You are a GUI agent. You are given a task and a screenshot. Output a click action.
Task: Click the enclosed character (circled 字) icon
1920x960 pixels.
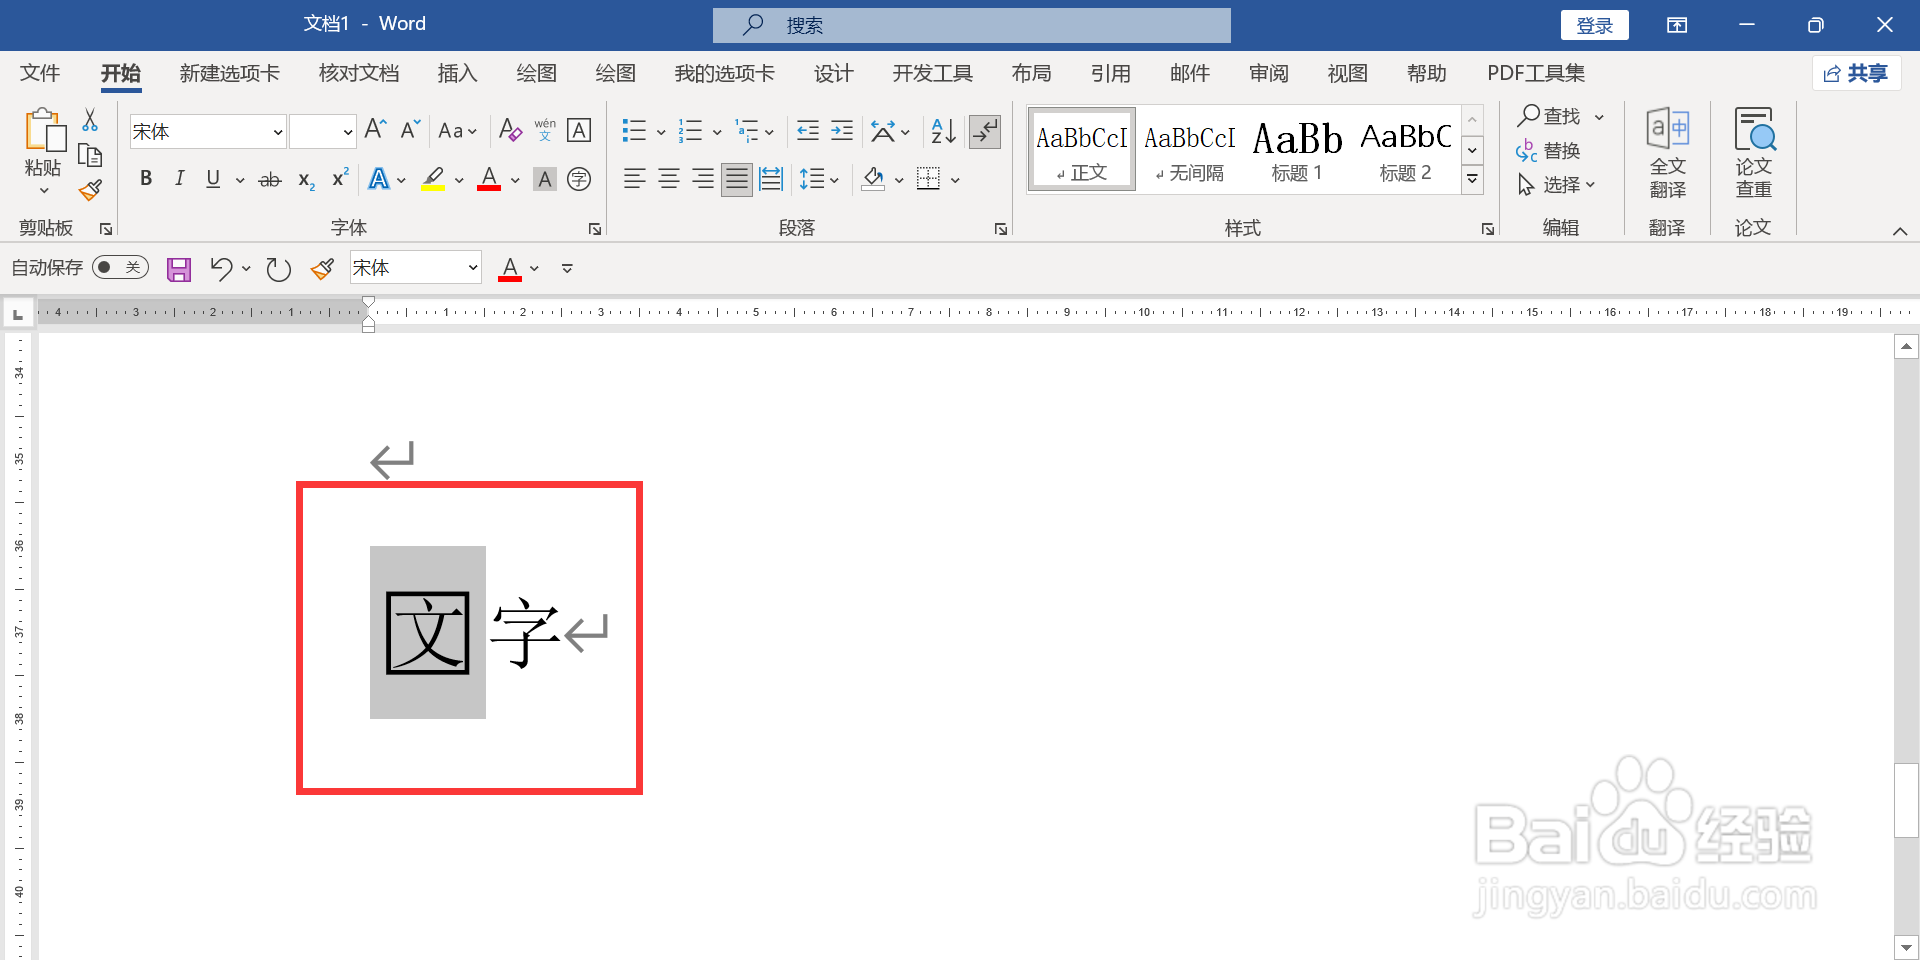pyautogui.click(x=579, y=179)
